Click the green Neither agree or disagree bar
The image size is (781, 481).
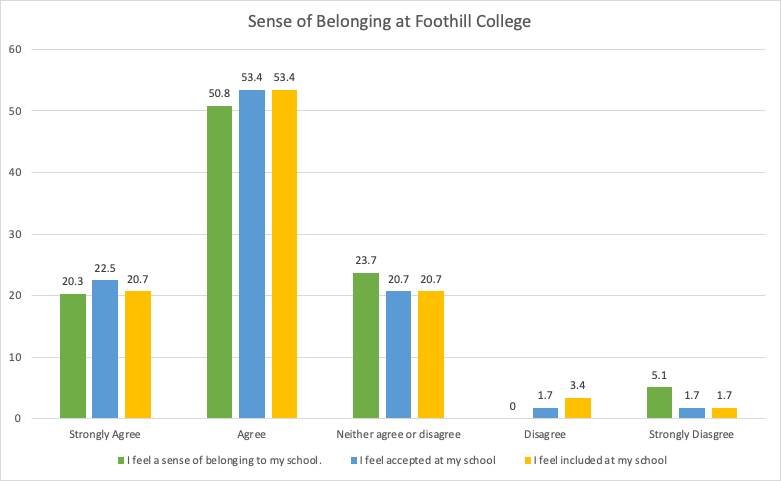coord(366,345)
